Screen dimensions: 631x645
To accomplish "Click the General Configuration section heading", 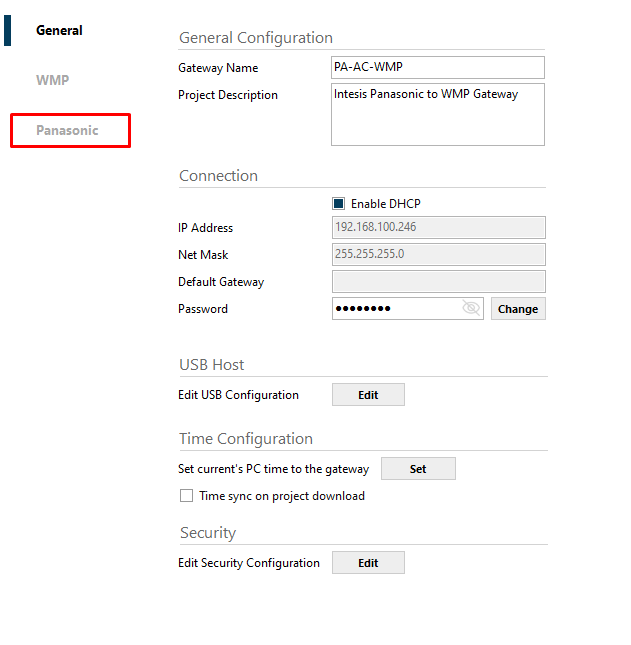I will (256, 38).
